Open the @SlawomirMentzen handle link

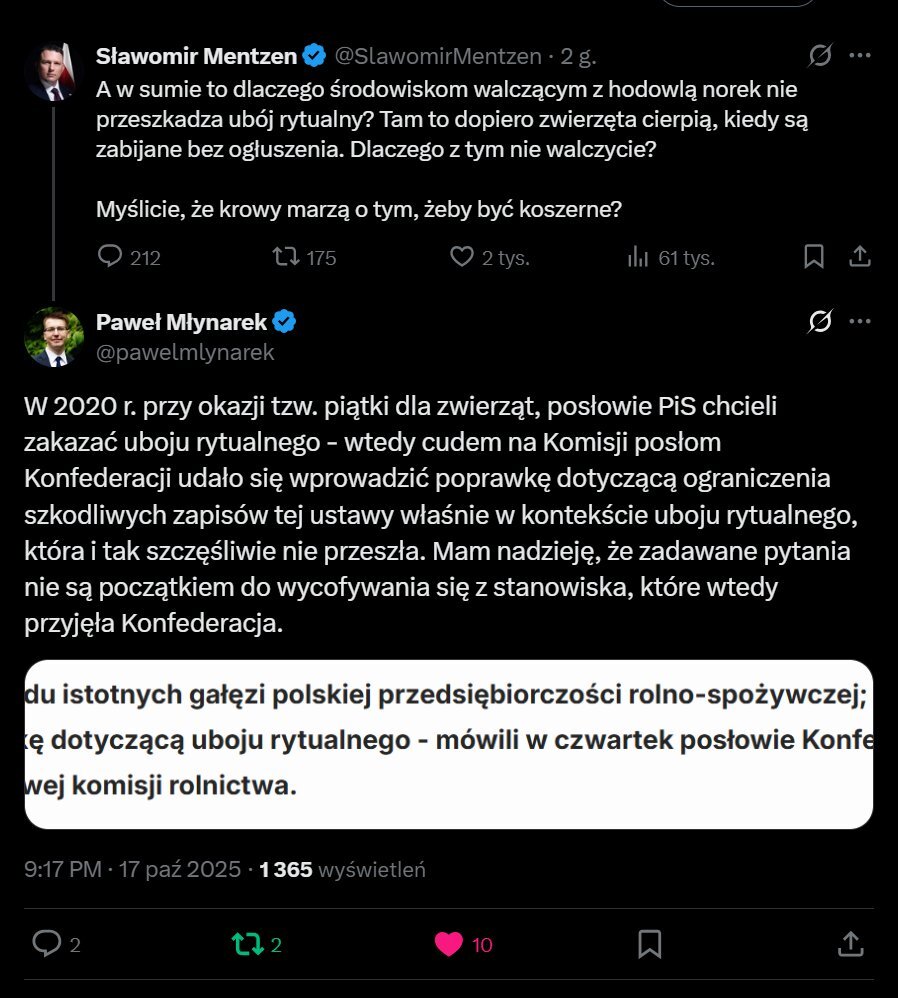(437, 56)
